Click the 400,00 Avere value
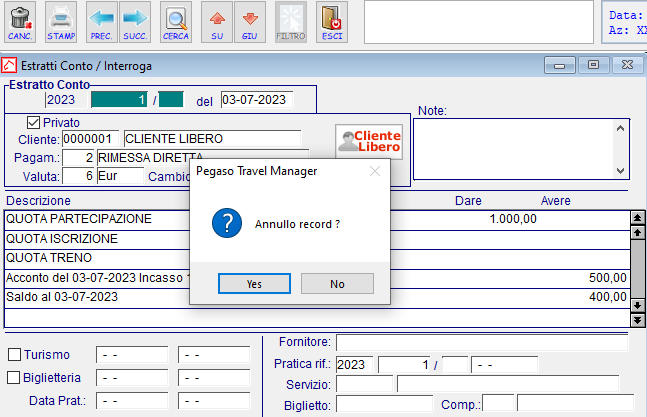This screenshot has height=417, width=647. tap(607, 297)
